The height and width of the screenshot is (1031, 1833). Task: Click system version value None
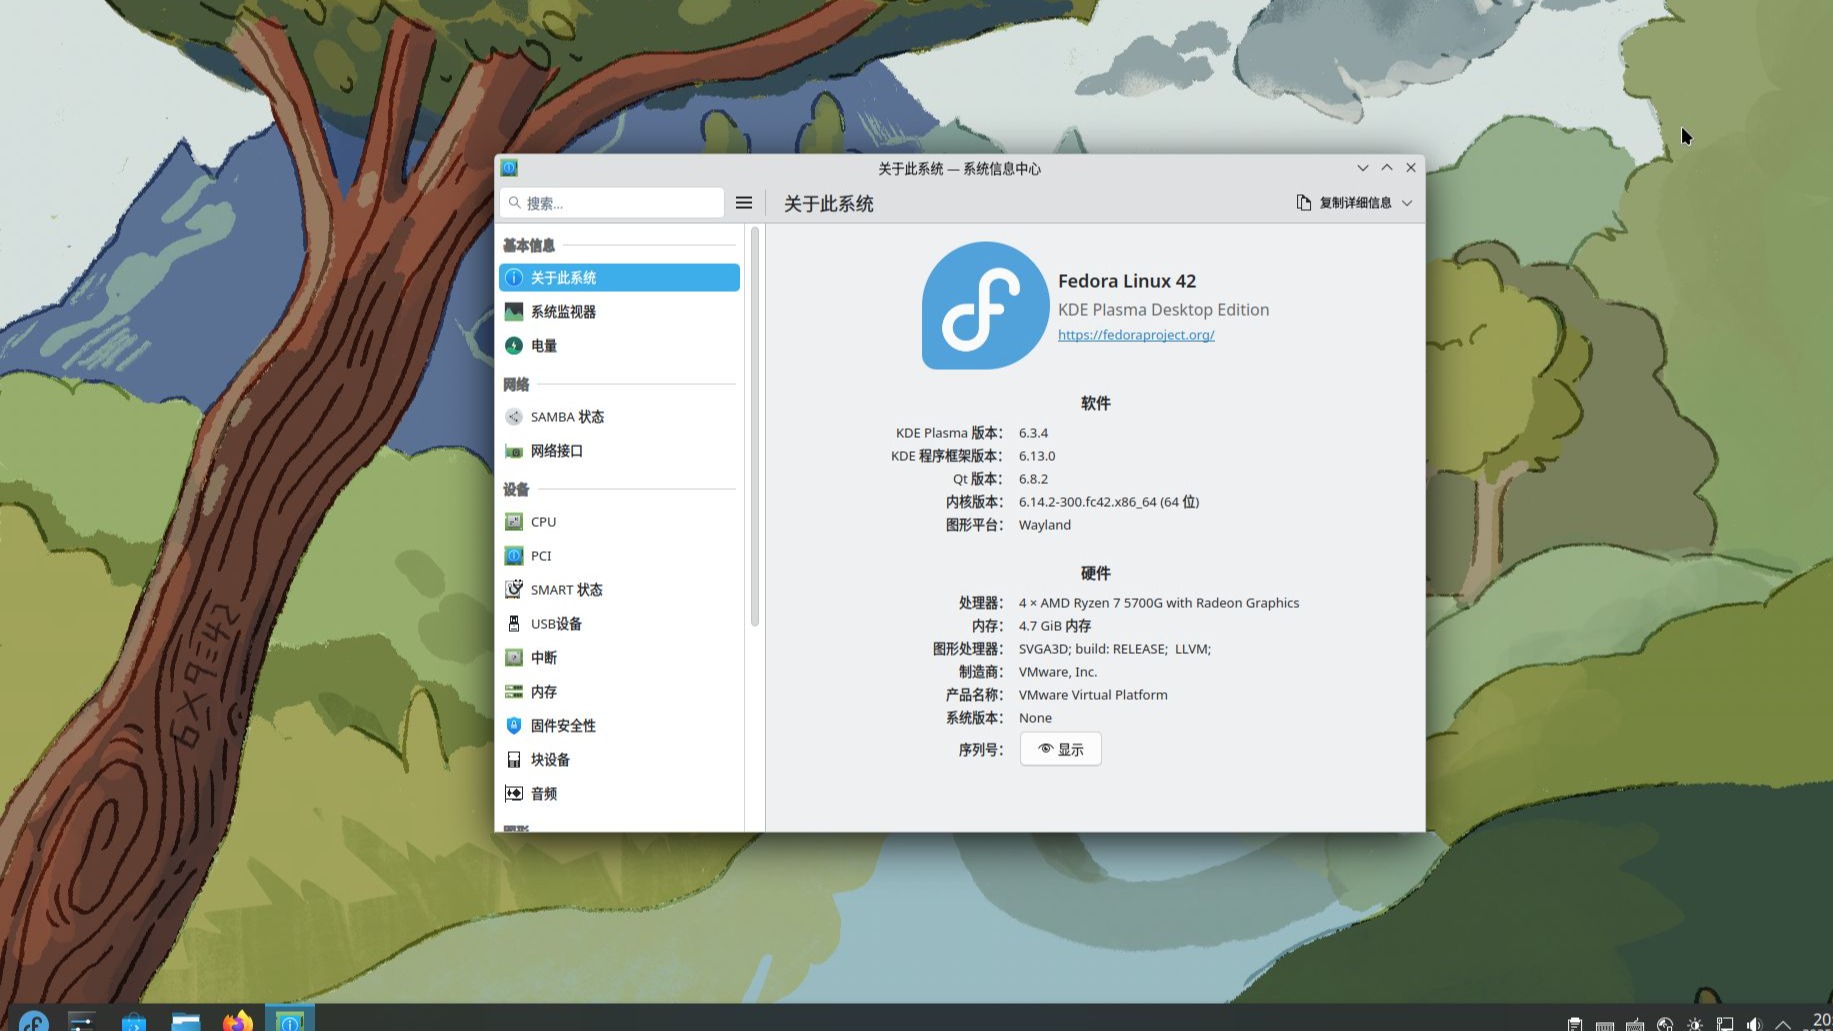[x=1035, y=718]
